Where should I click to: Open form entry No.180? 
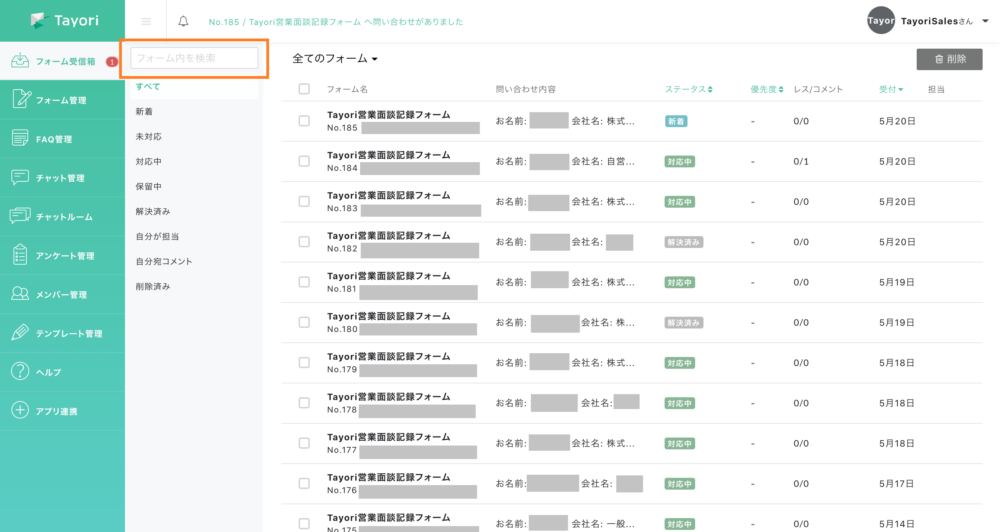tap(388, 316)
